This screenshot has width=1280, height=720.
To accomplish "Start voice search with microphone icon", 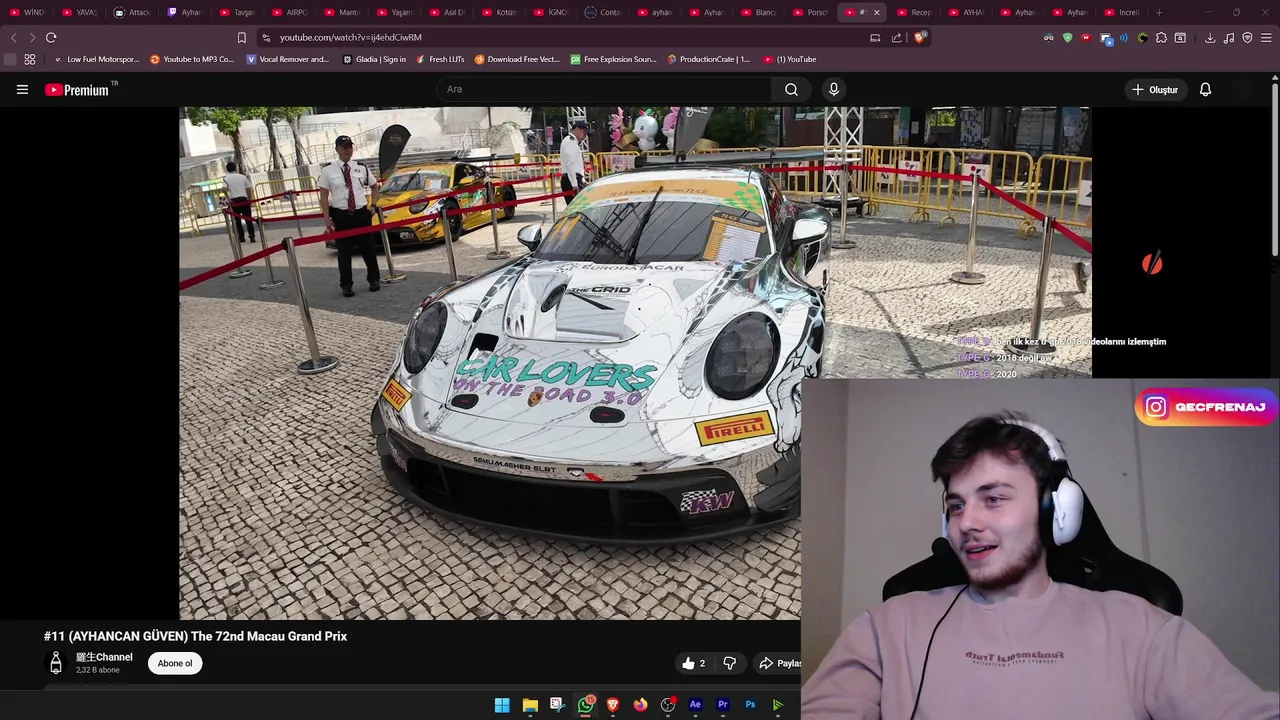I will (834, 89).
